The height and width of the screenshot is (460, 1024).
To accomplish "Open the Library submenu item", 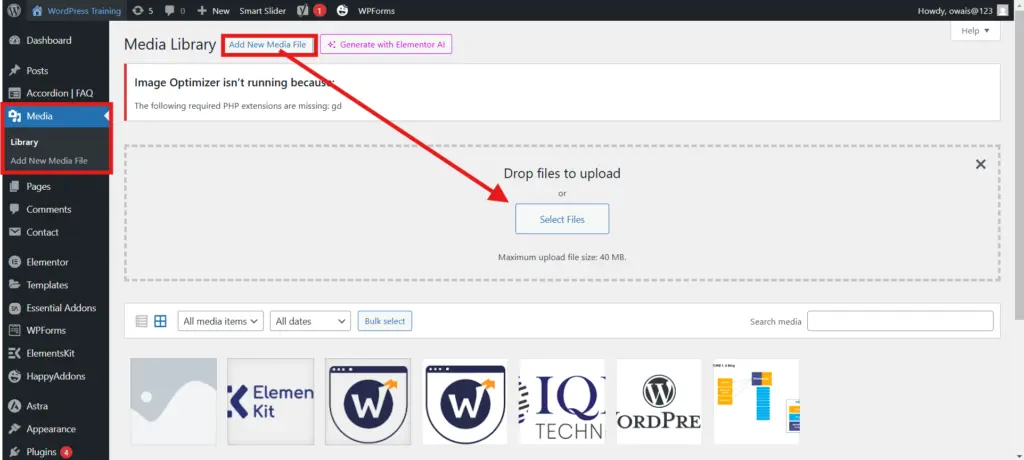I will click(24, 142).
